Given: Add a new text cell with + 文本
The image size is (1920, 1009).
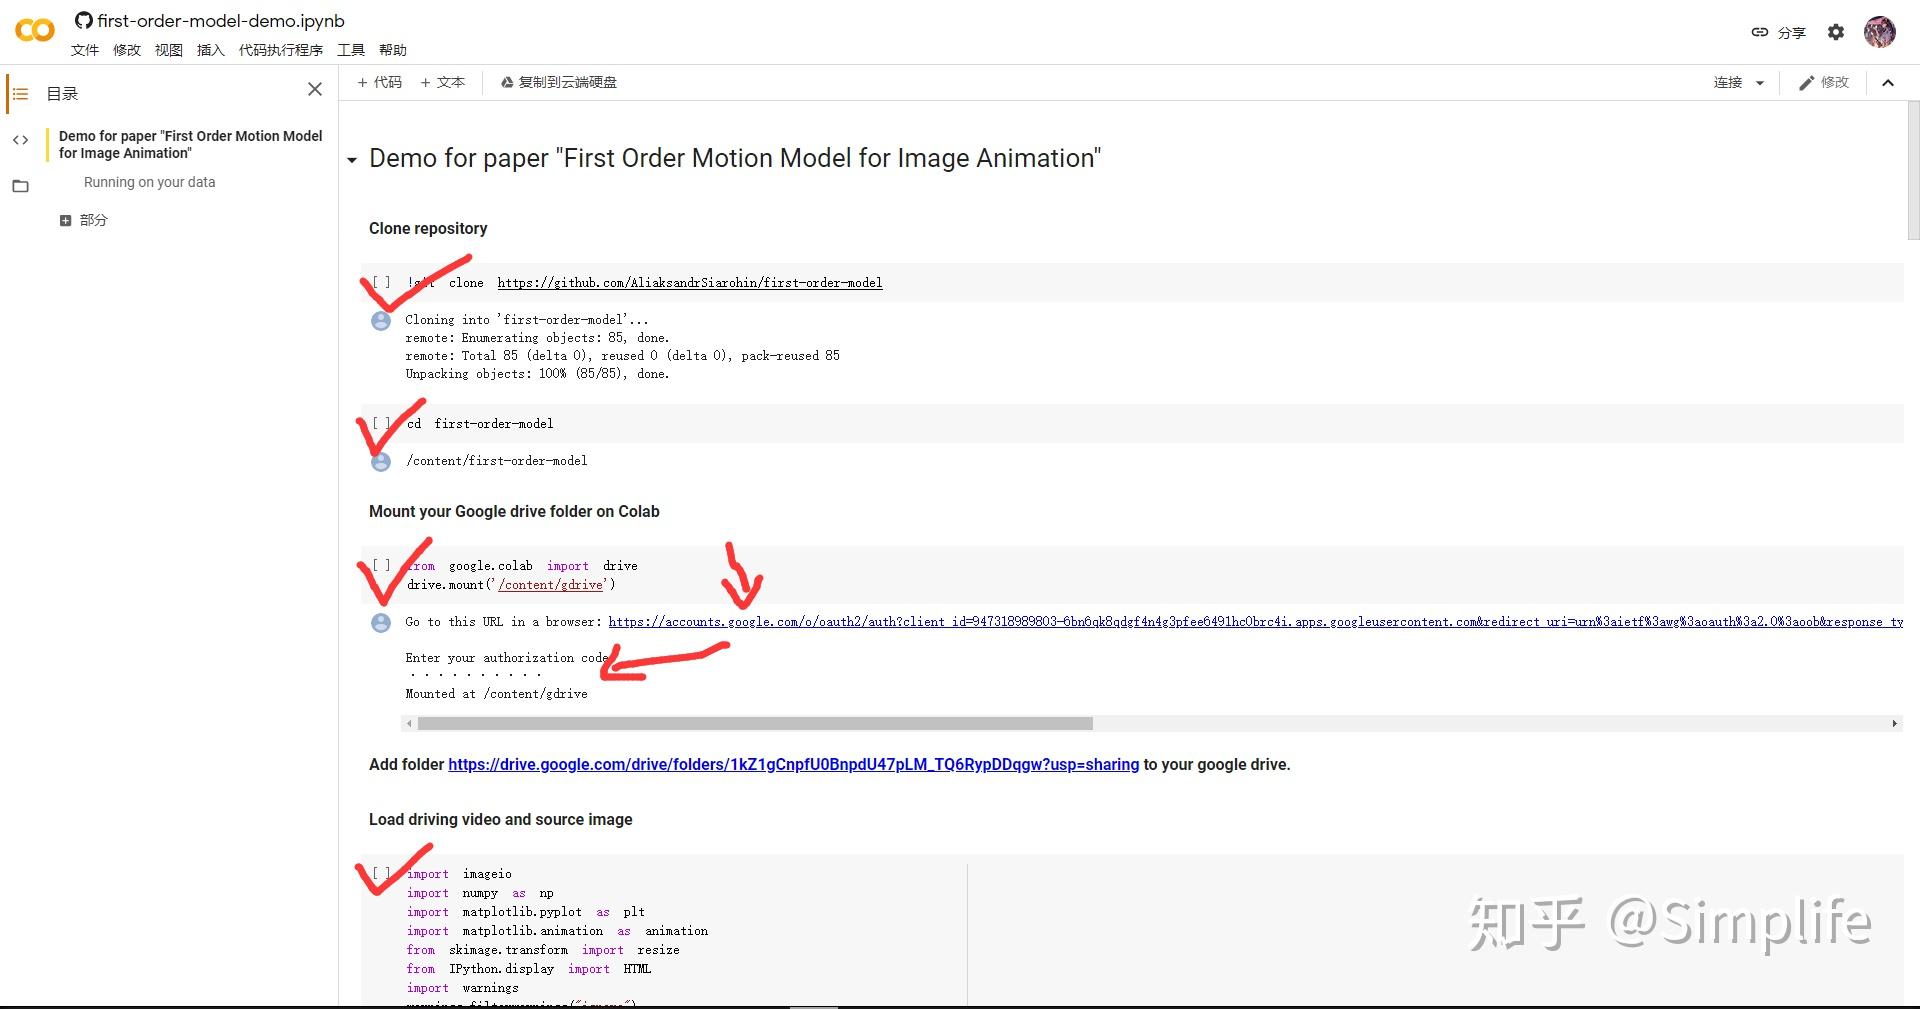Looking at the screenshot, I should click(x=442, y=82).
